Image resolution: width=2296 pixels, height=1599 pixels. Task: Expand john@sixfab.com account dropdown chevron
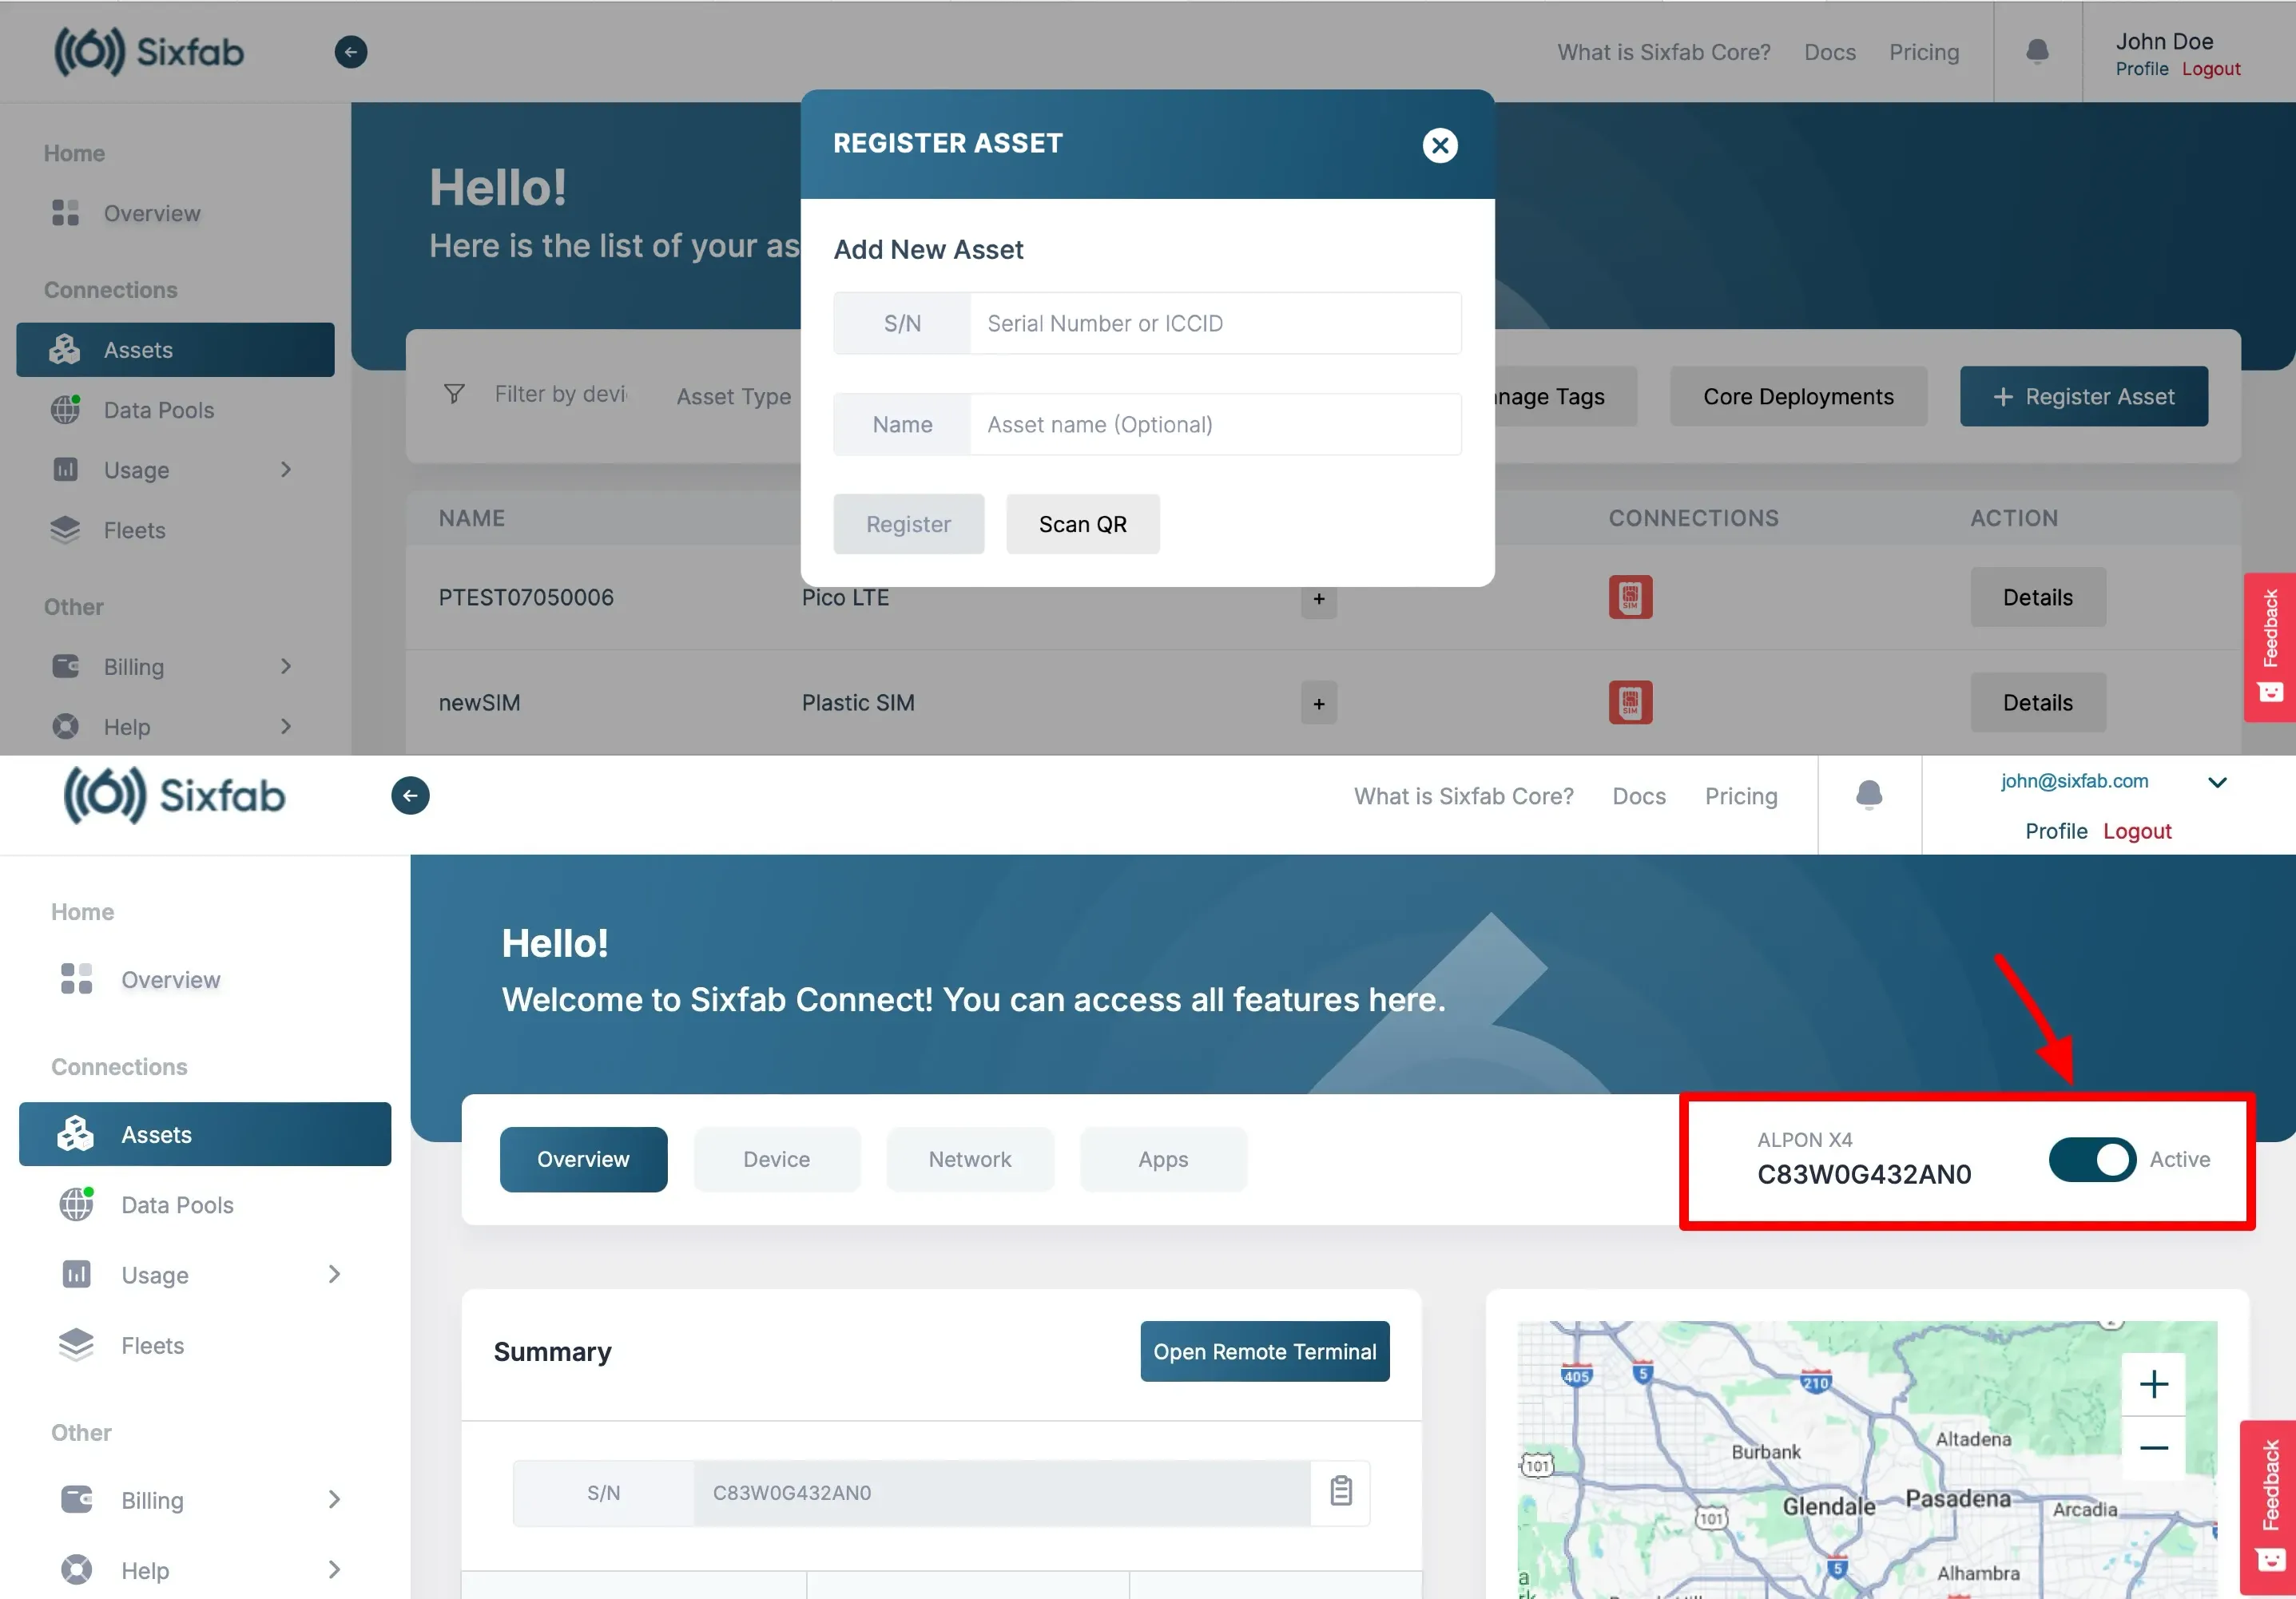click(2217, 782)
